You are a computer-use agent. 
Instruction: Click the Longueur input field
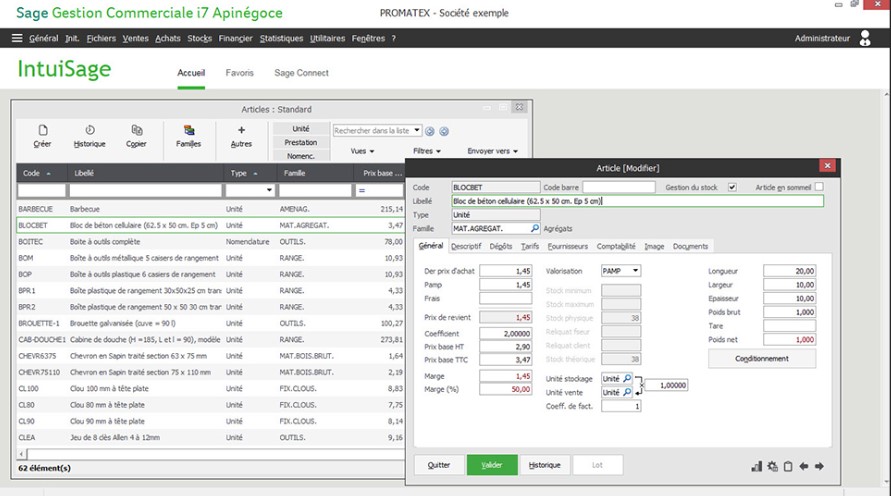[789, 271]
